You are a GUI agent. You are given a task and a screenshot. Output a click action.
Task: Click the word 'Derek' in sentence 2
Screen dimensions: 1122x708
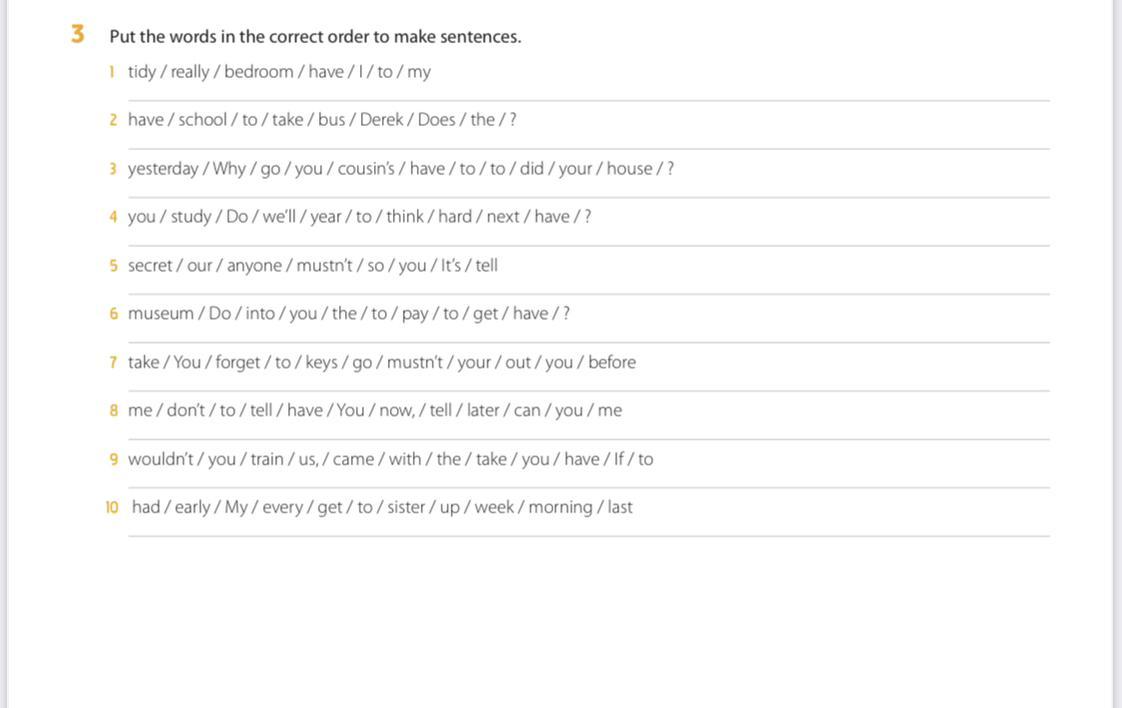tap(381, 120)
